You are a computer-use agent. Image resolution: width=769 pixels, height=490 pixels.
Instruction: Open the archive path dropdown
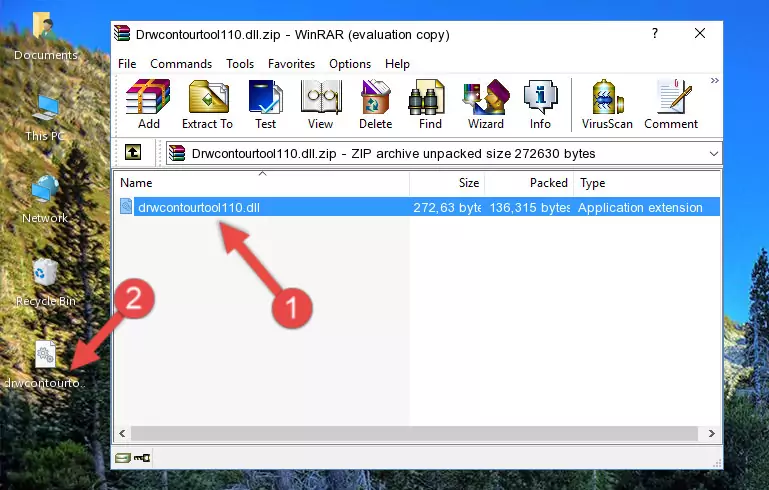coord(714,154)
